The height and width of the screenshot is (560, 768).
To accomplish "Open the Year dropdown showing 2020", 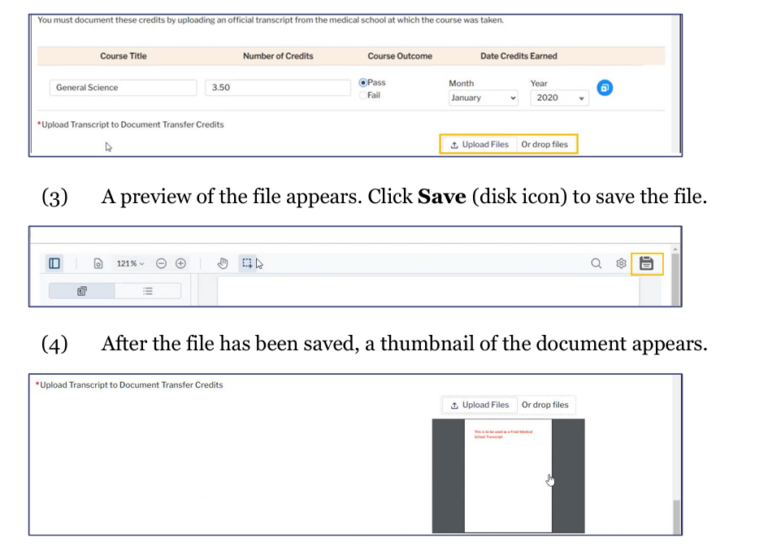I will [x=561, y=98].
